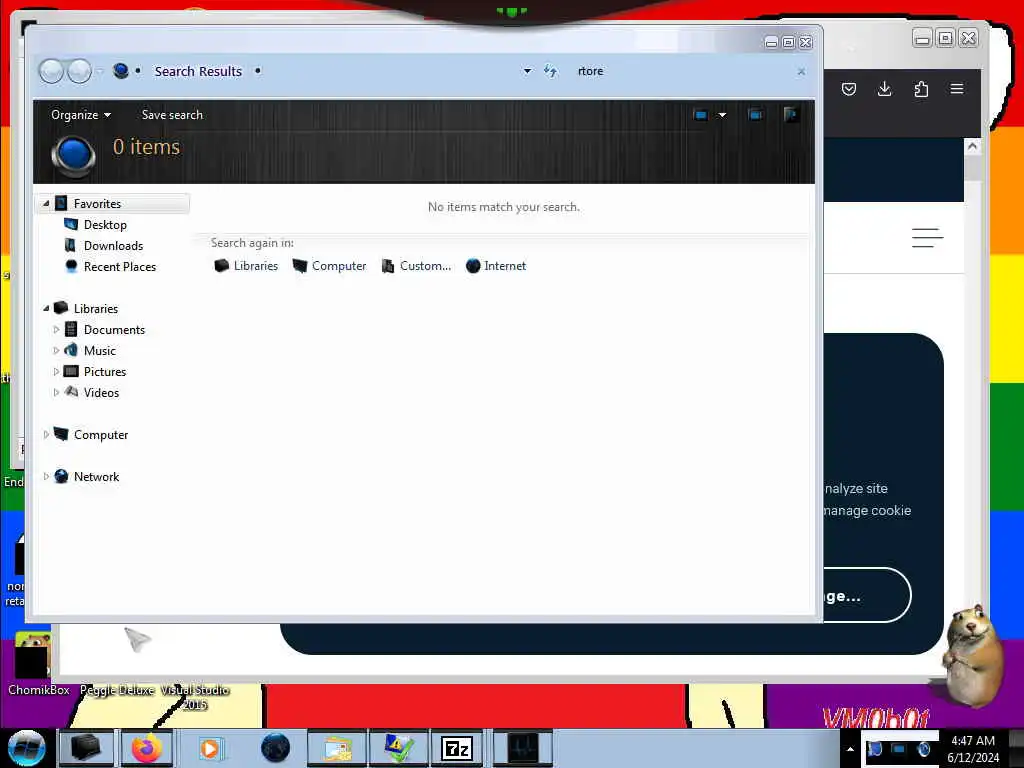Screen dimensions: 1024x768
Task: Click the resource monitor taskbar icon
Action: coord(522,748)
